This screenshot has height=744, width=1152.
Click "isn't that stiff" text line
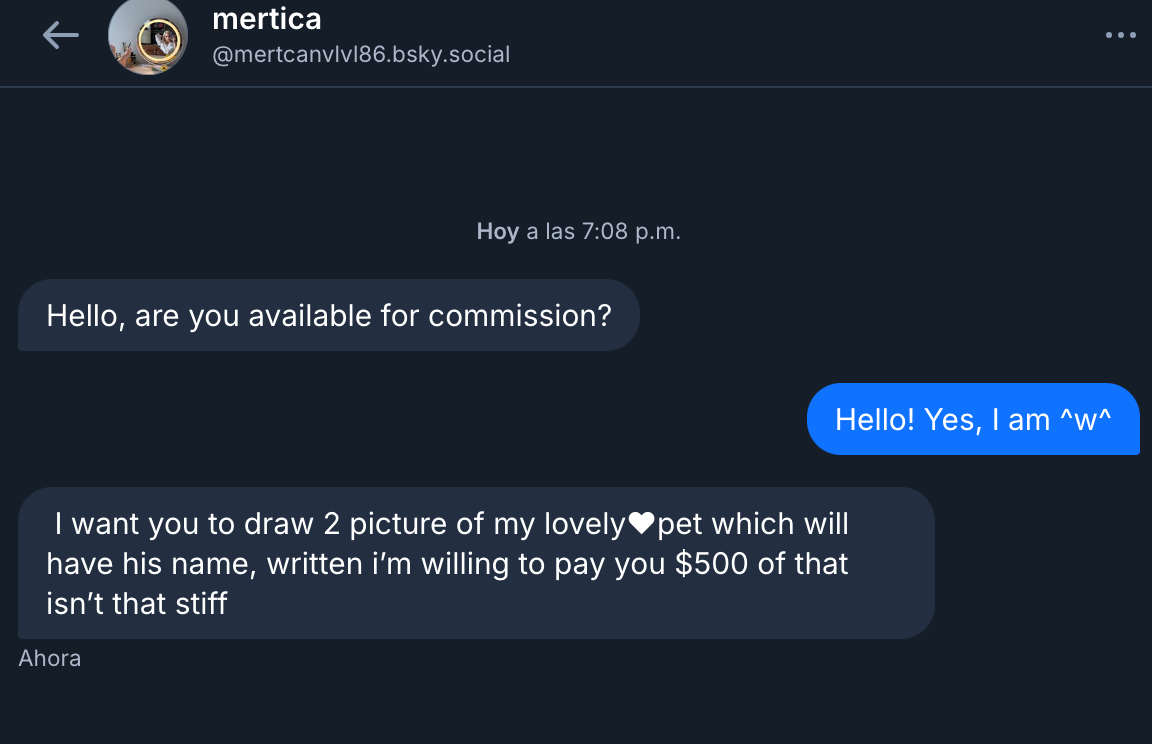tap(136, 604)
